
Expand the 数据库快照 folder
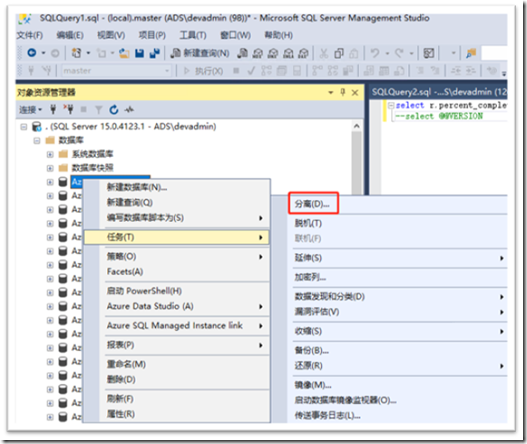(x=50, y=168)
